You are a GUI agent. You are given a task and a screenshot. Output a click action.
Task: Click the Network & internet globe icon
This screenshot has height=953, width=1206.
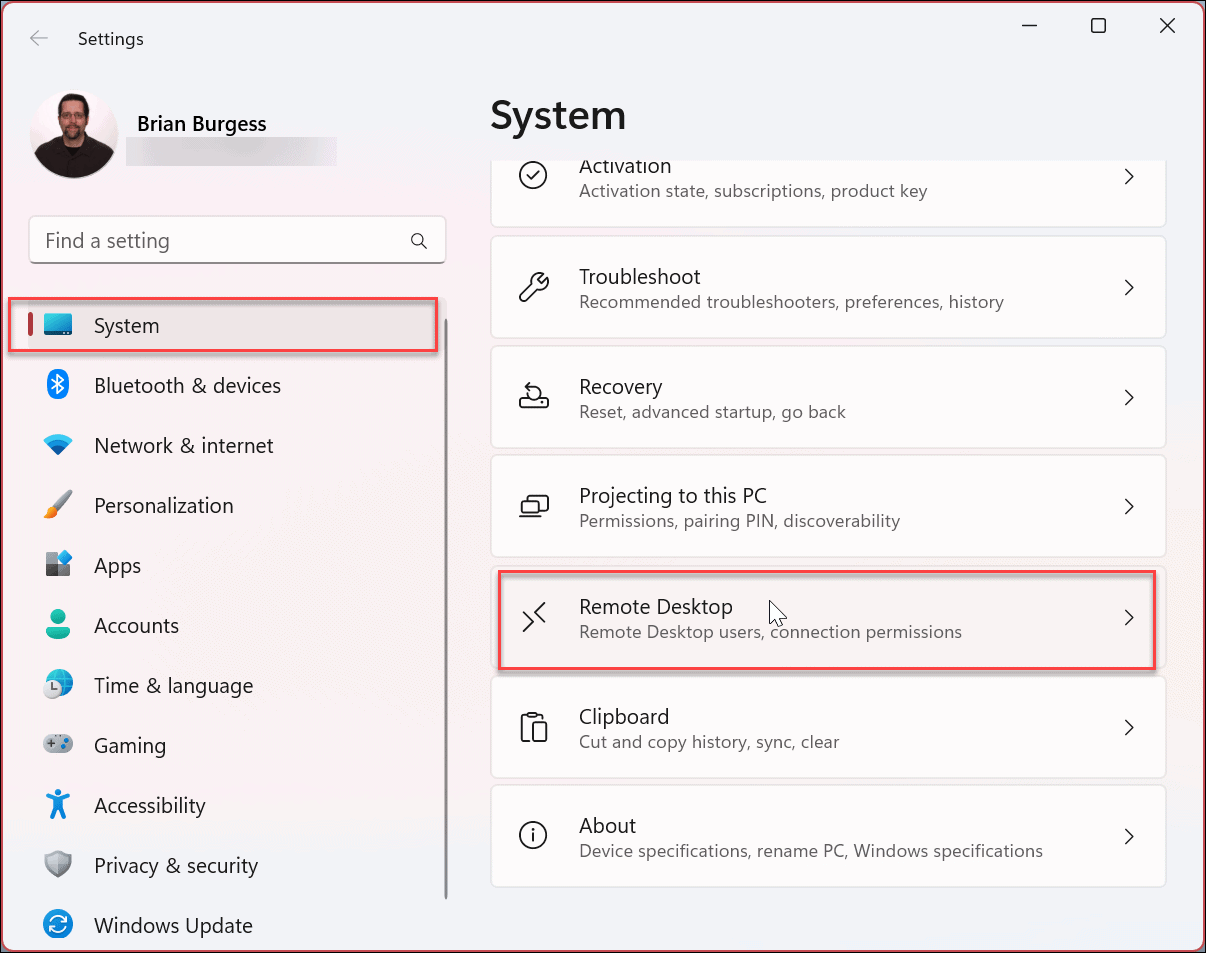coord(57,445)
